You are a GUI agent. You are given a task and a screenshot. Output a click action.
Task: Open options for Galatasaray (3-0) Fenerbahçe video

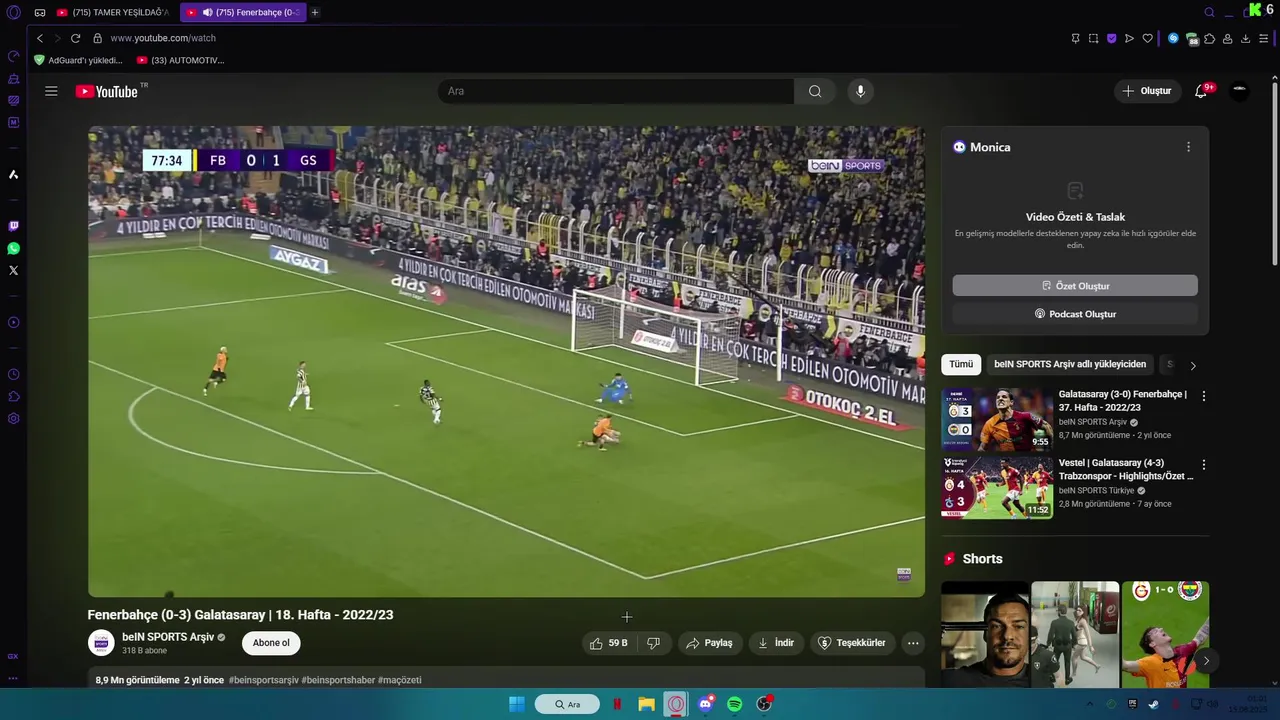coord(1203,396)
